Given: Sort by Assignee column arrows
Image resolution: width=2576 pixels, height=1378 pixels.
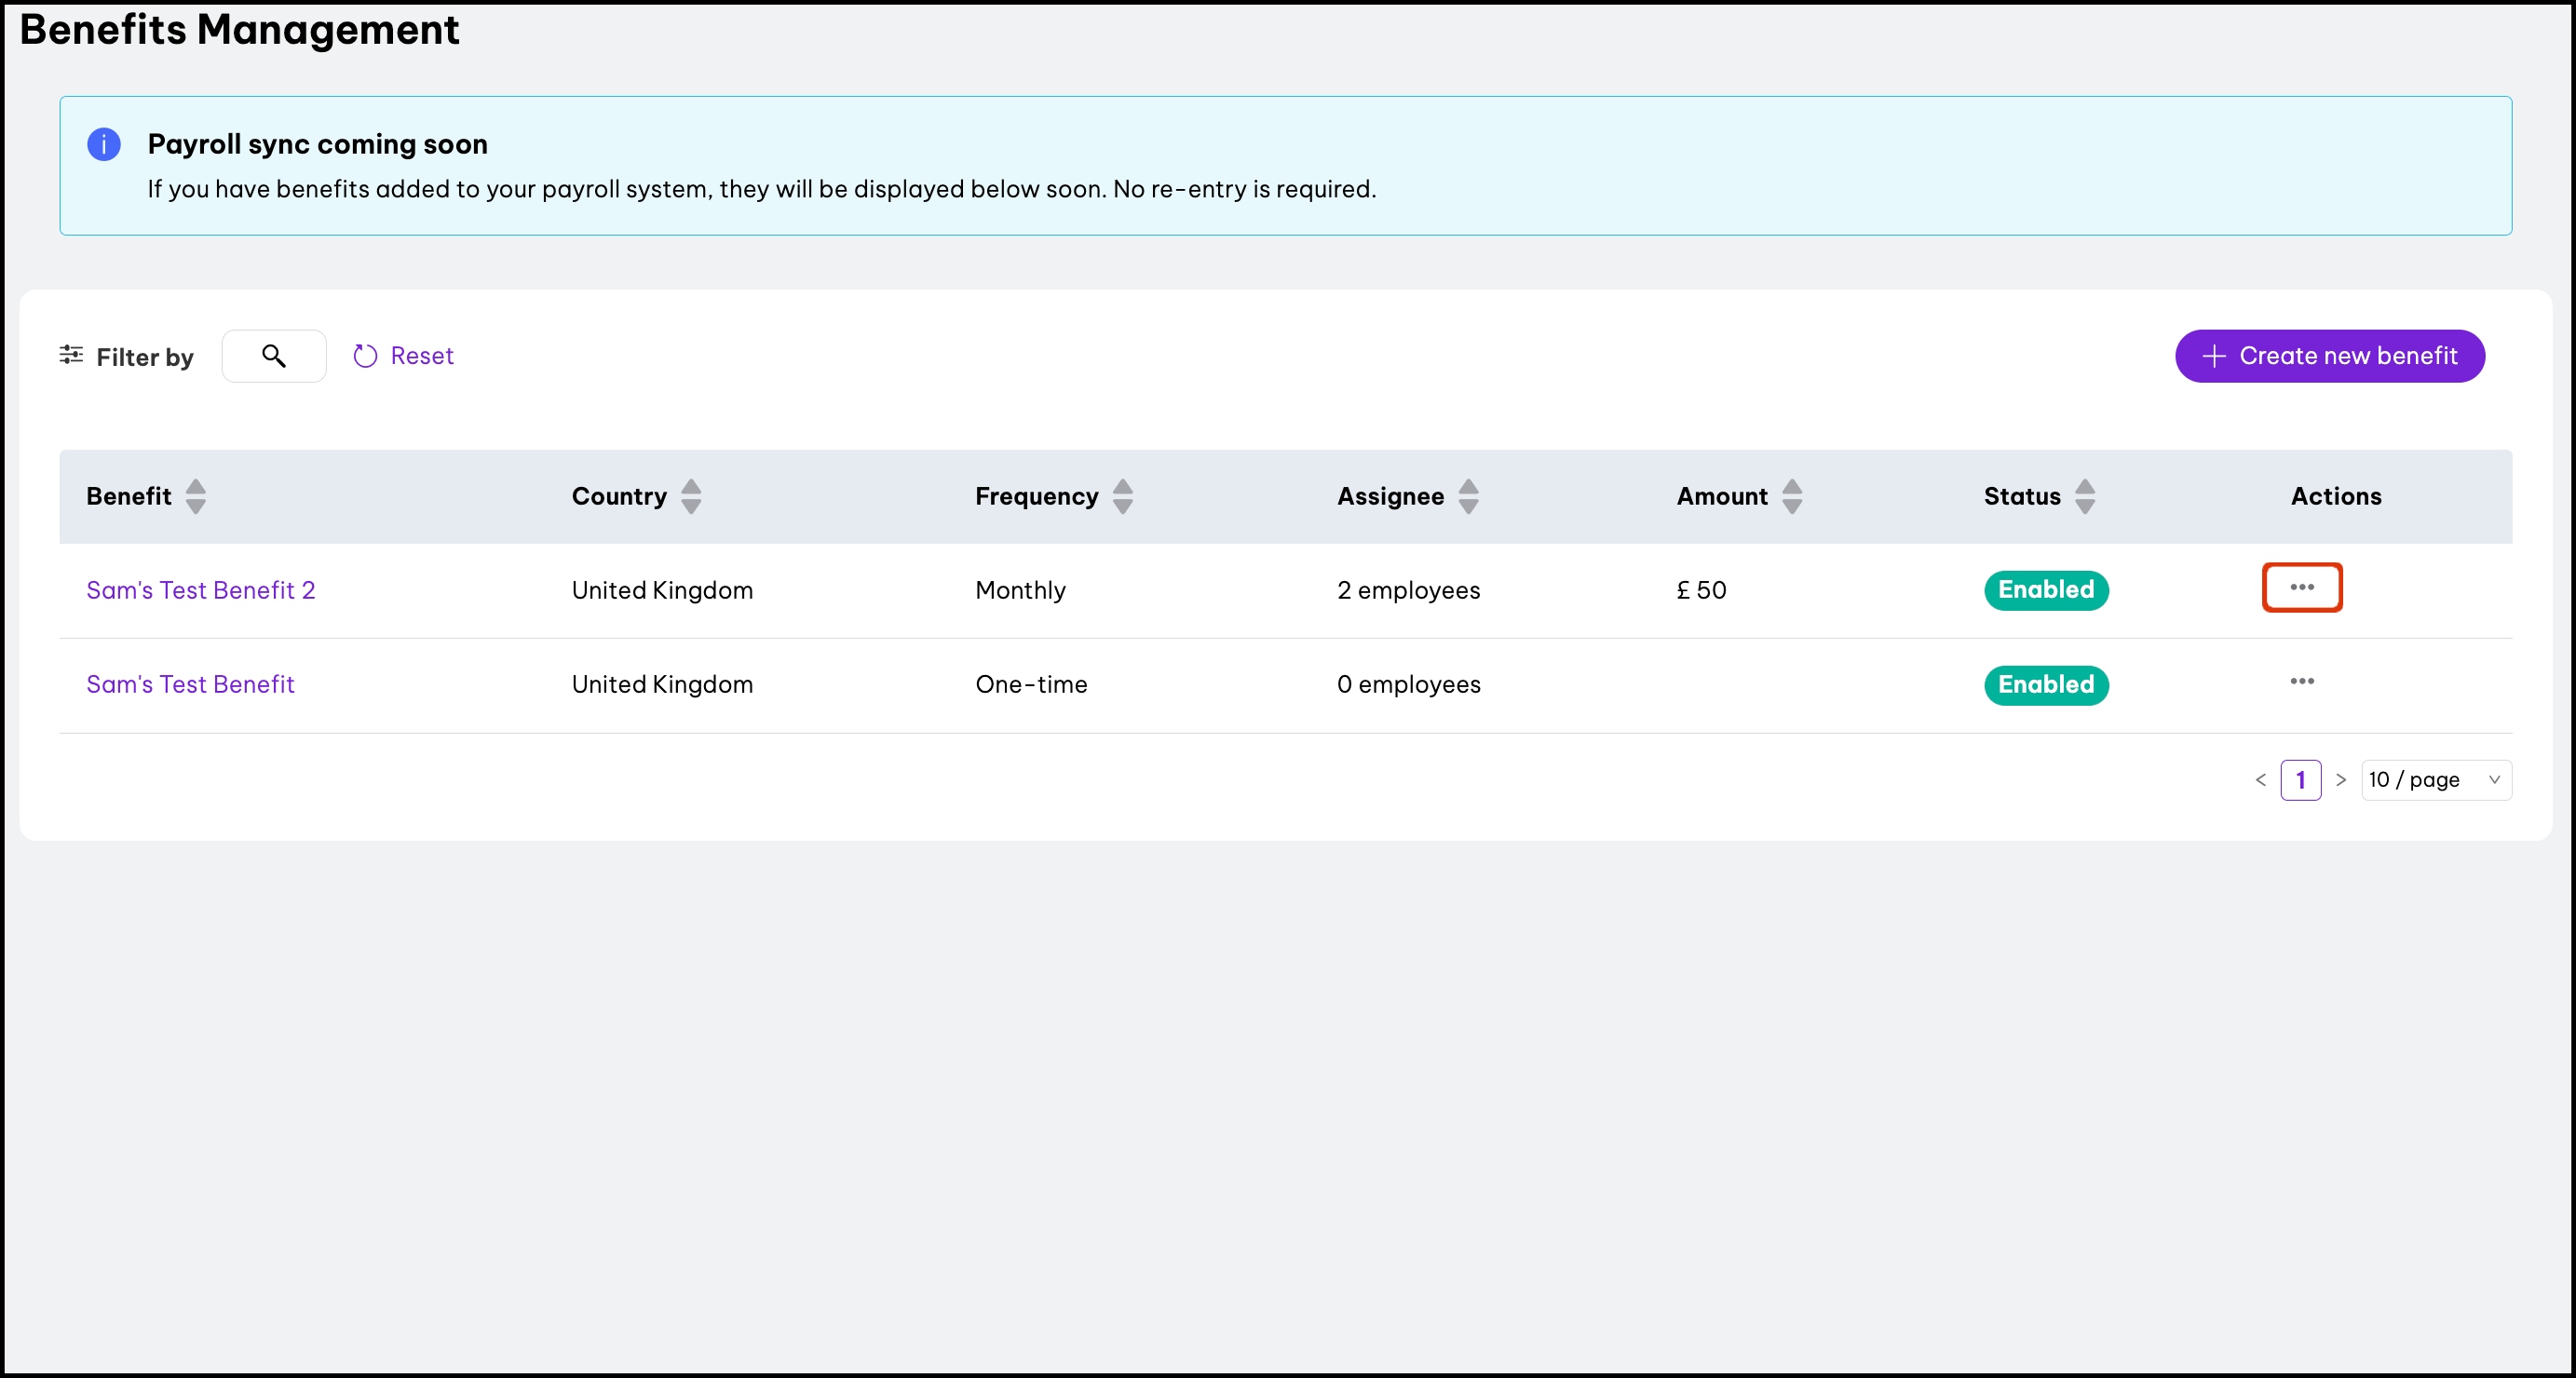Looking at the screenshot, I should 1468,496.
